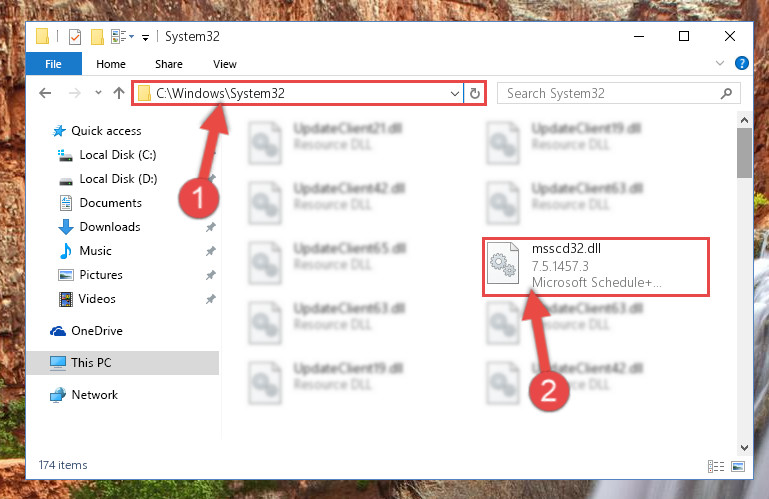
Task: Click the vertical scrollbar down arrow
Action: [x=744, y=447]
